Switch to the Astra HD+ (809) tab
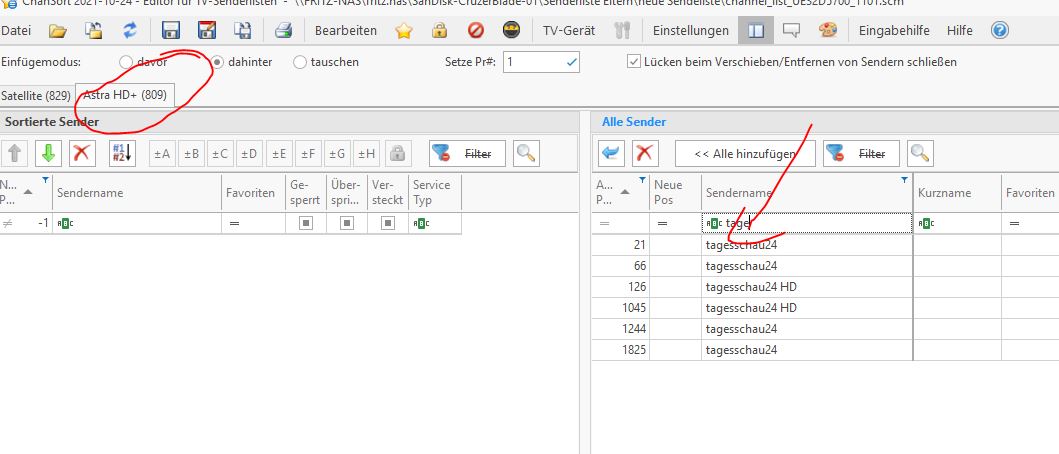Viewport: 1059px width, 454px height. point(125,95)
